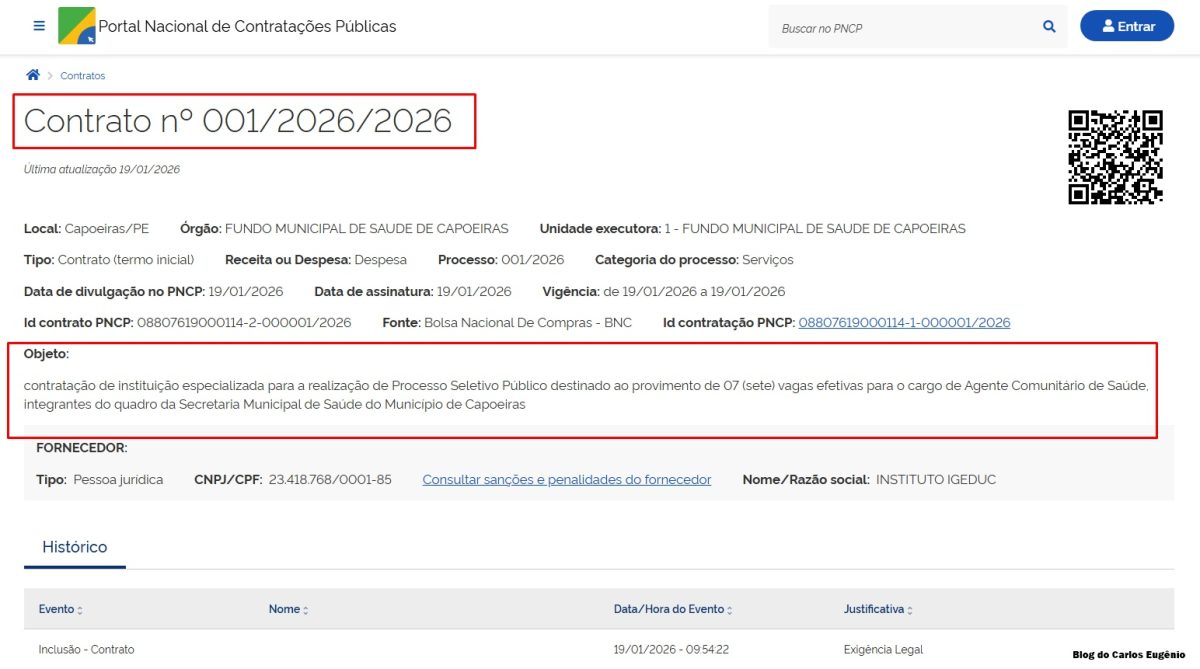Click the search magnifier icon
Viewport: 1200px width, 669px height.
coord(1049,27)
